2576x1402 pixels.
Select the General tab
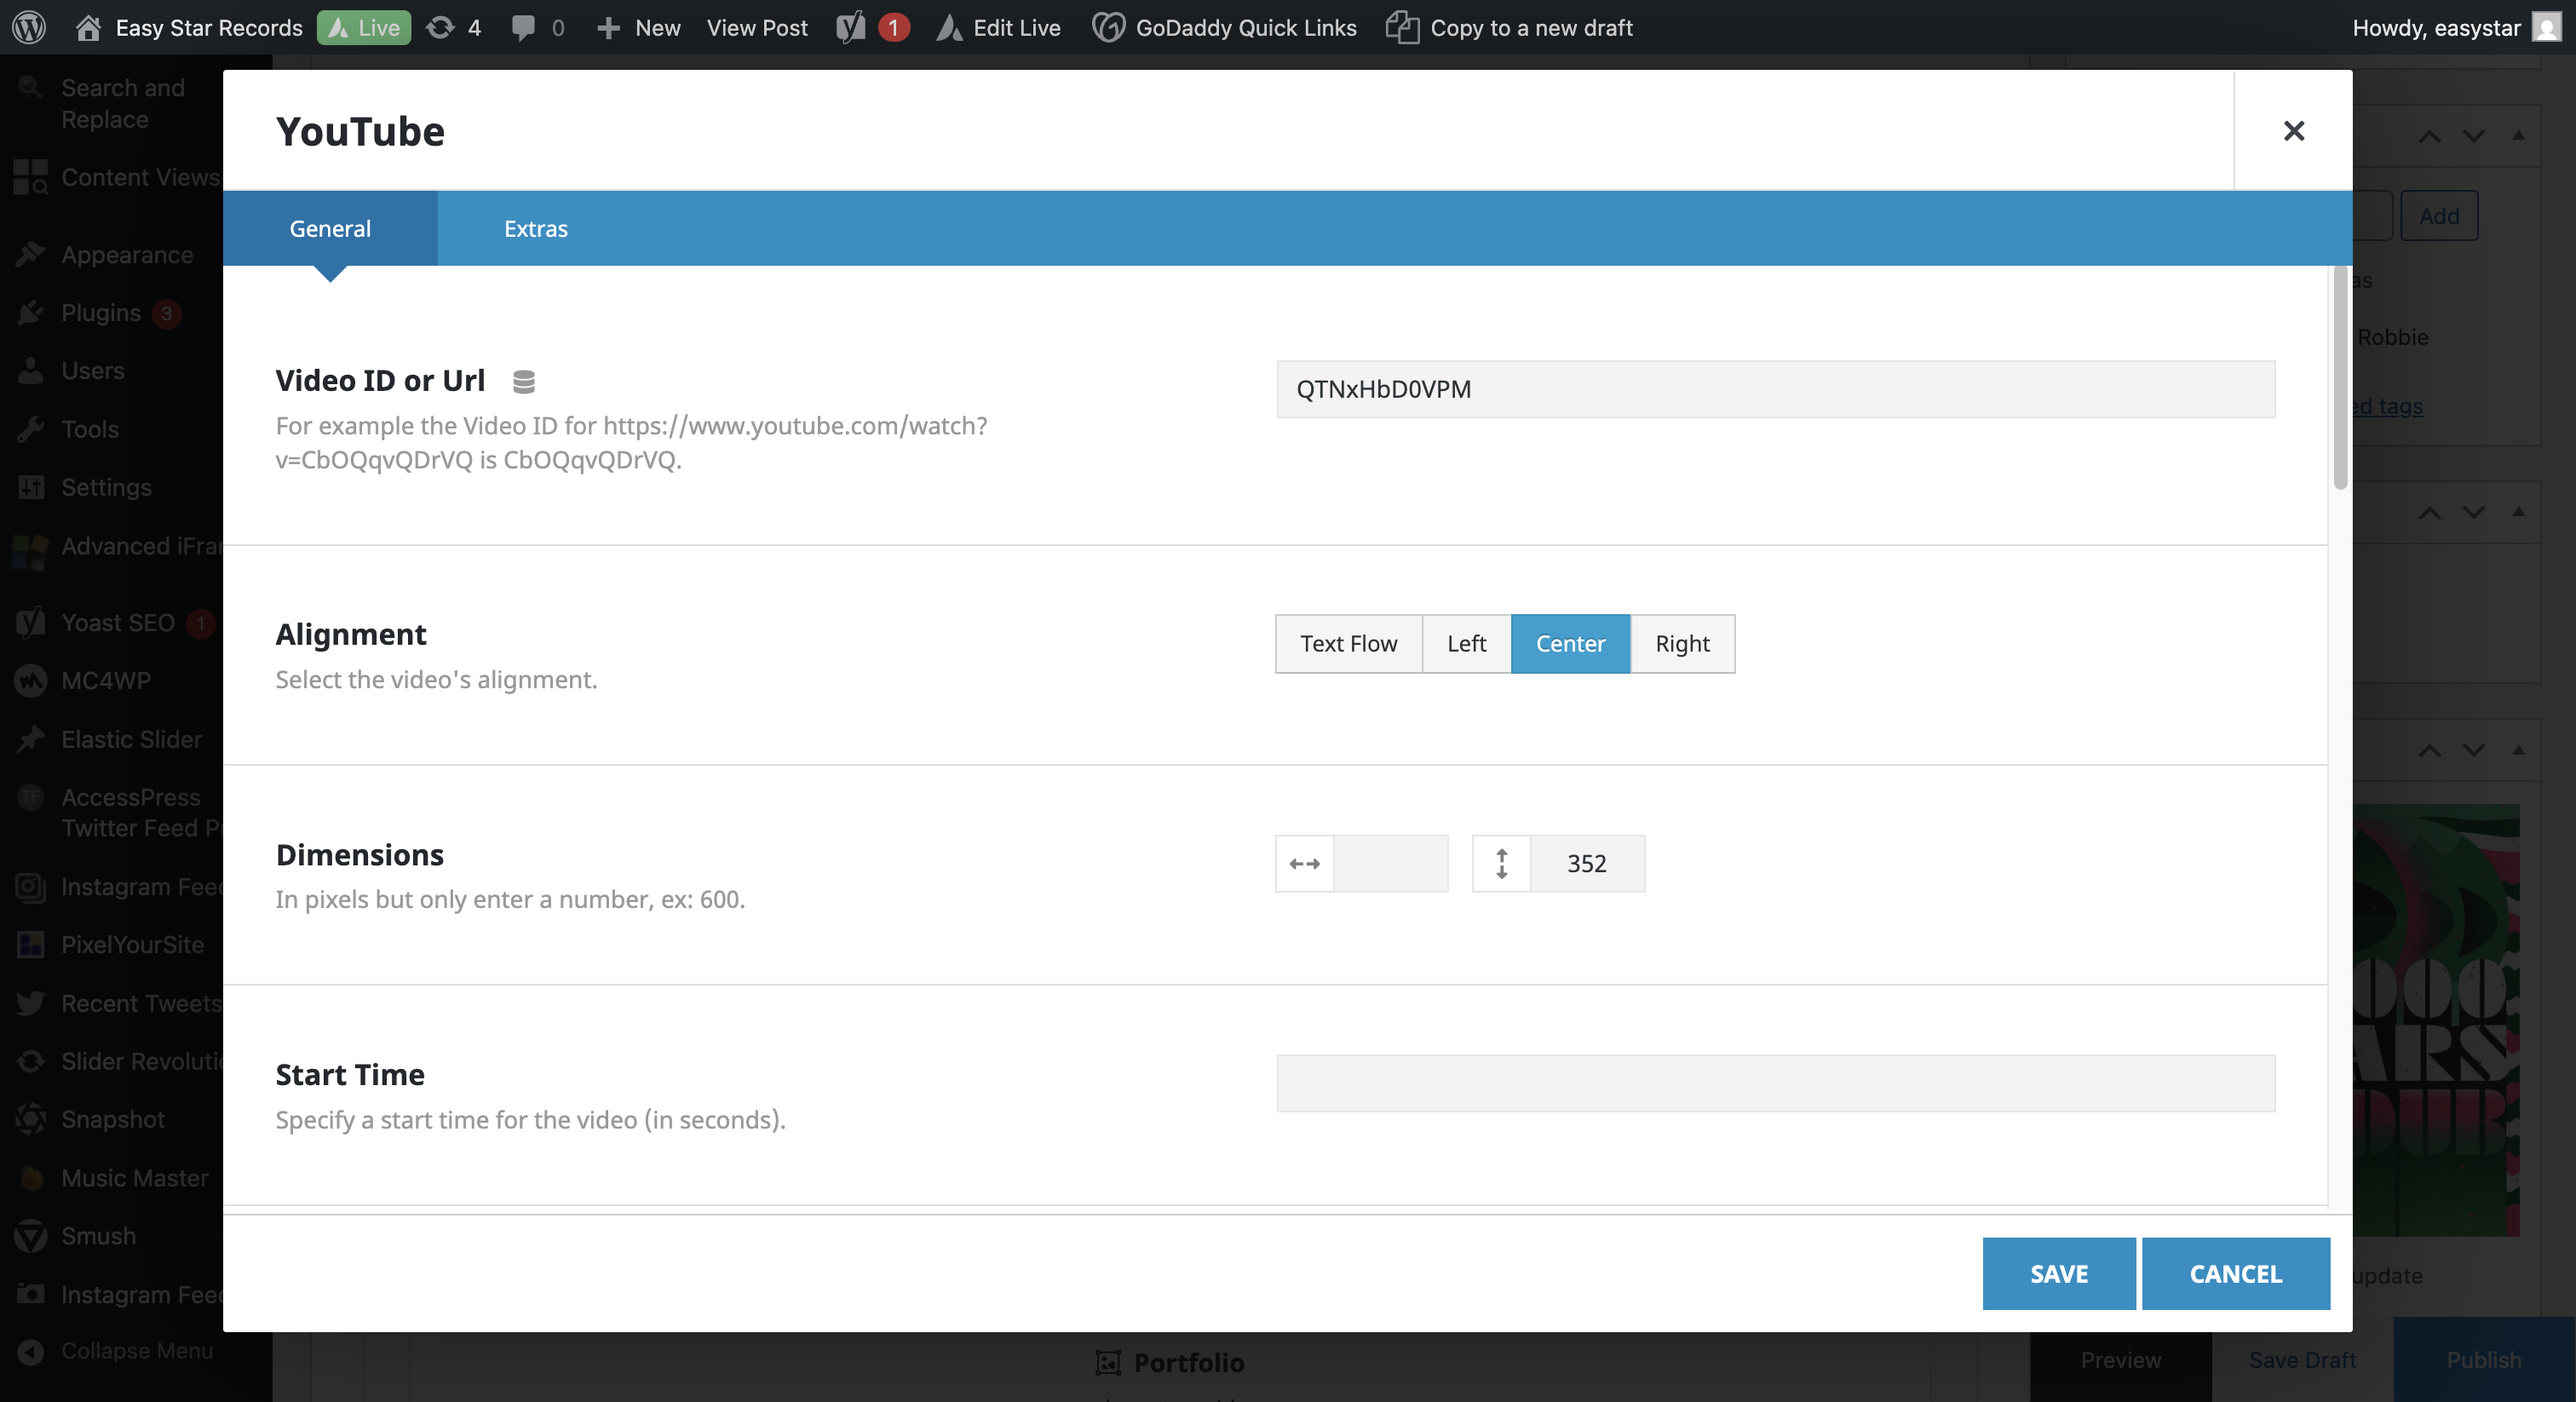[x=329, y=228]
